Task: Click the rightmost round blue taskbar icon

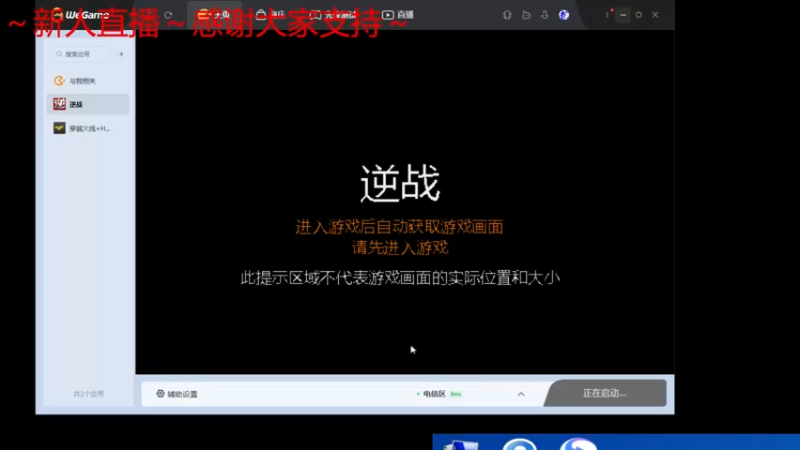Action: pos(579,444)
